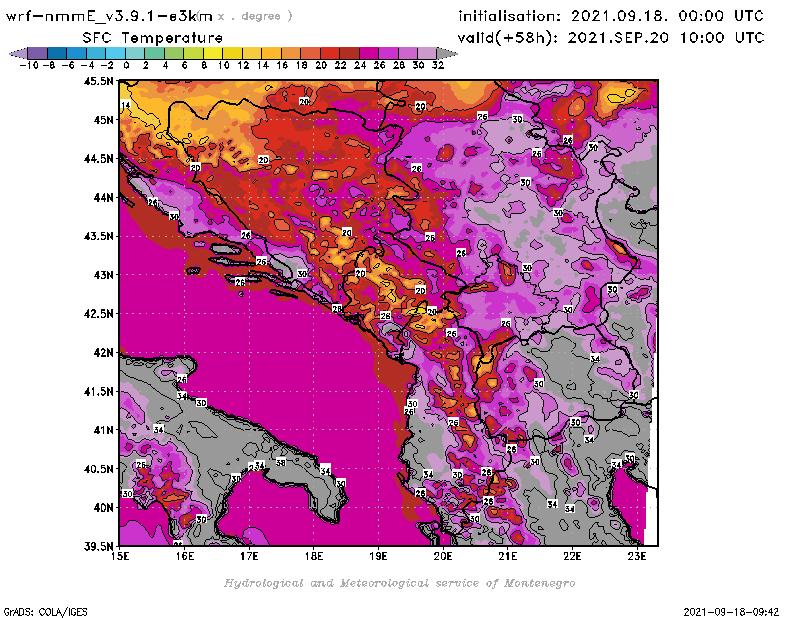Pick the teal swatch between 0 and 2
The image size is (800, 618).
135,53
